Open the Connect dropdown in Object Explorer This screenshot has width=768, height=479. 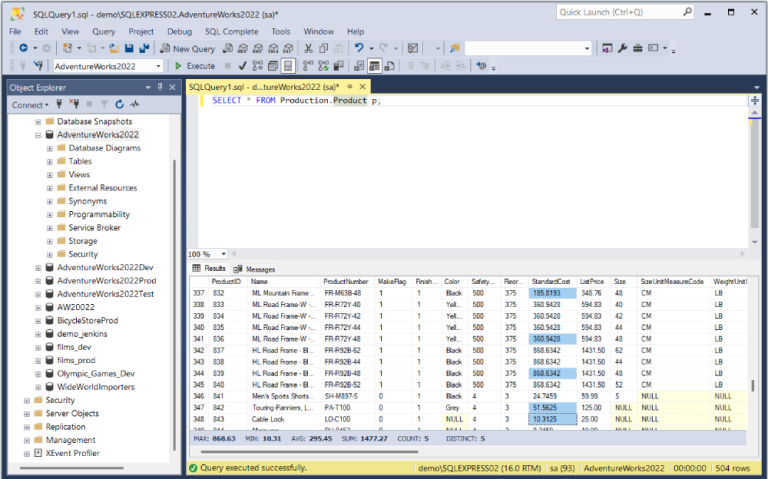pos(30,105)
